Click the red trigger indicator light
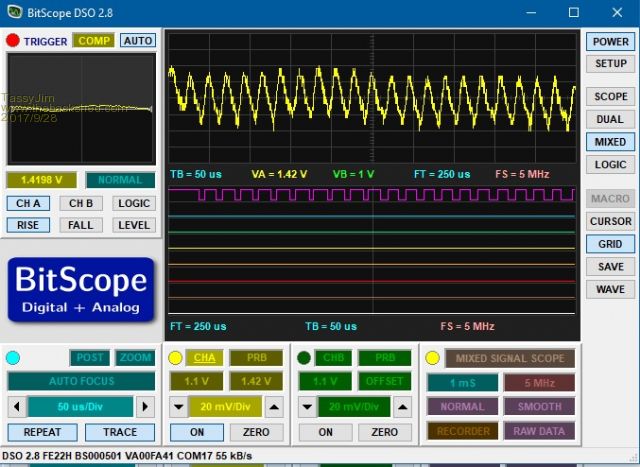 pos(13,40)
